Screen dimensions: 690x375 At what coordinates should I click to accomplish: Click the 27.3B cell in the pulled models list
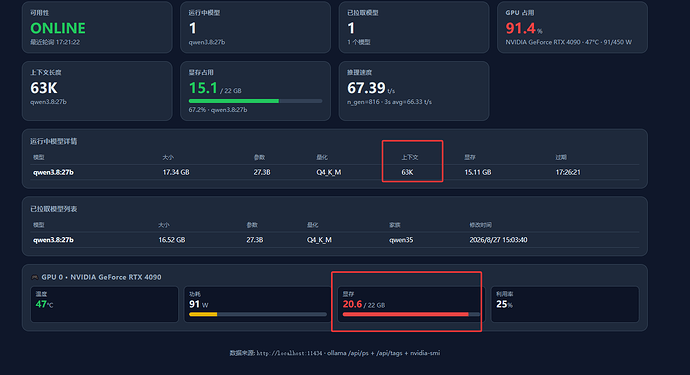(255, 240)
